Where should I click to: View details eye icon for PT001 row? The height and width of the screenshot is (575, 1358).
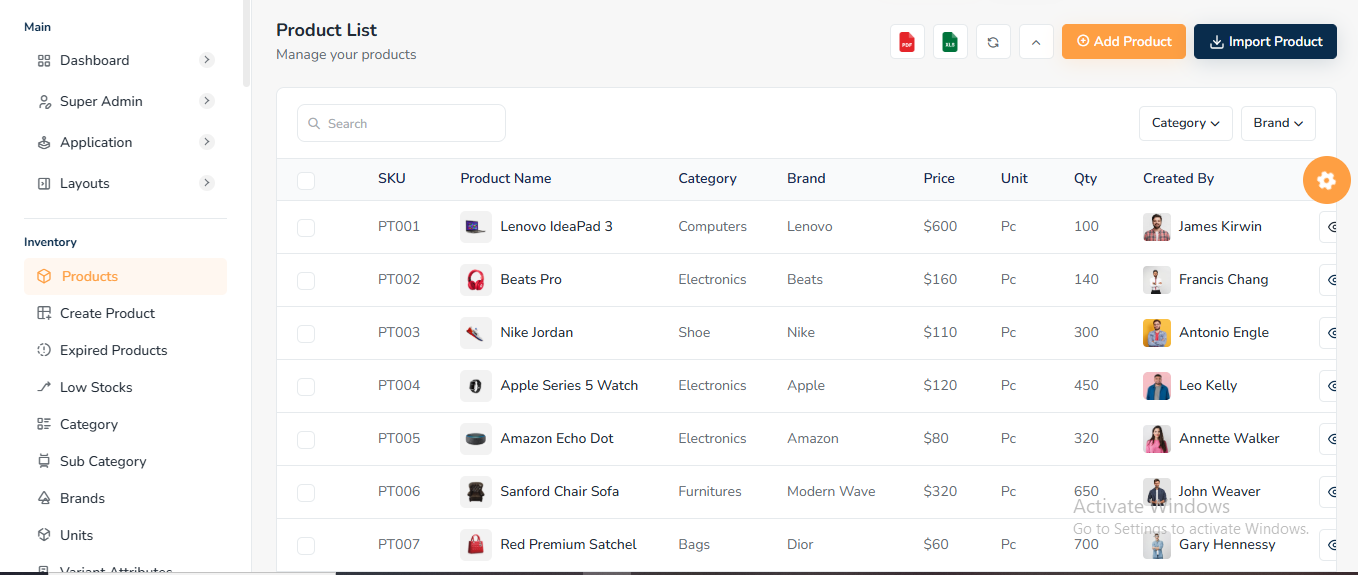point(1330,227)
